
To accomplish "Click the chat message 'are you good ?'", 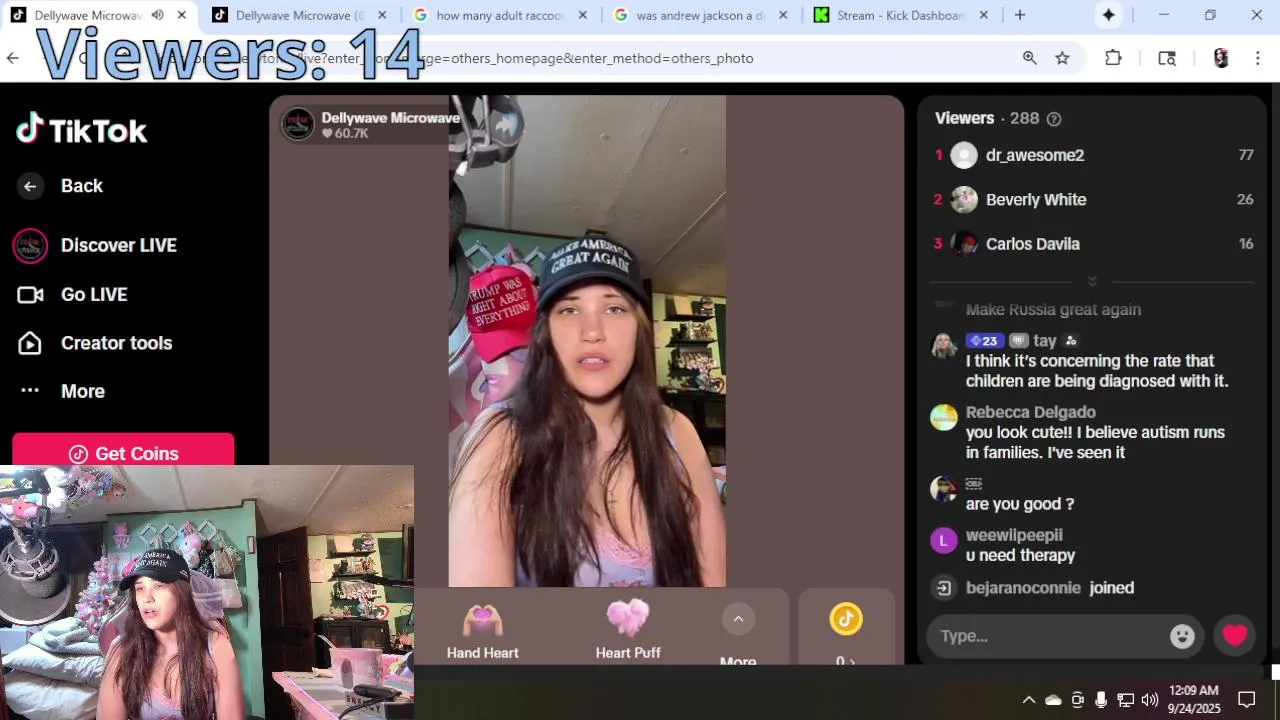I will click(x=1019, y=504).
